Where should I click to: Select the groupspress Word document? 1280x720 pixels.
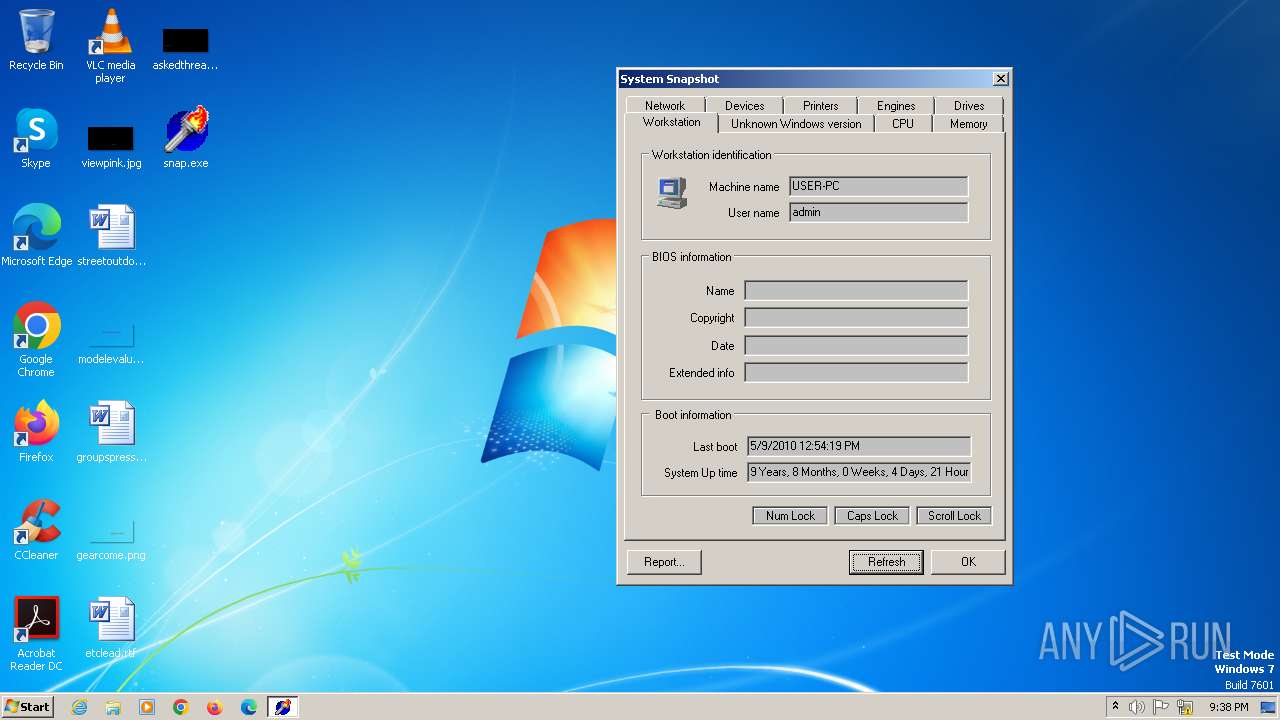click(x=111, y=431)
